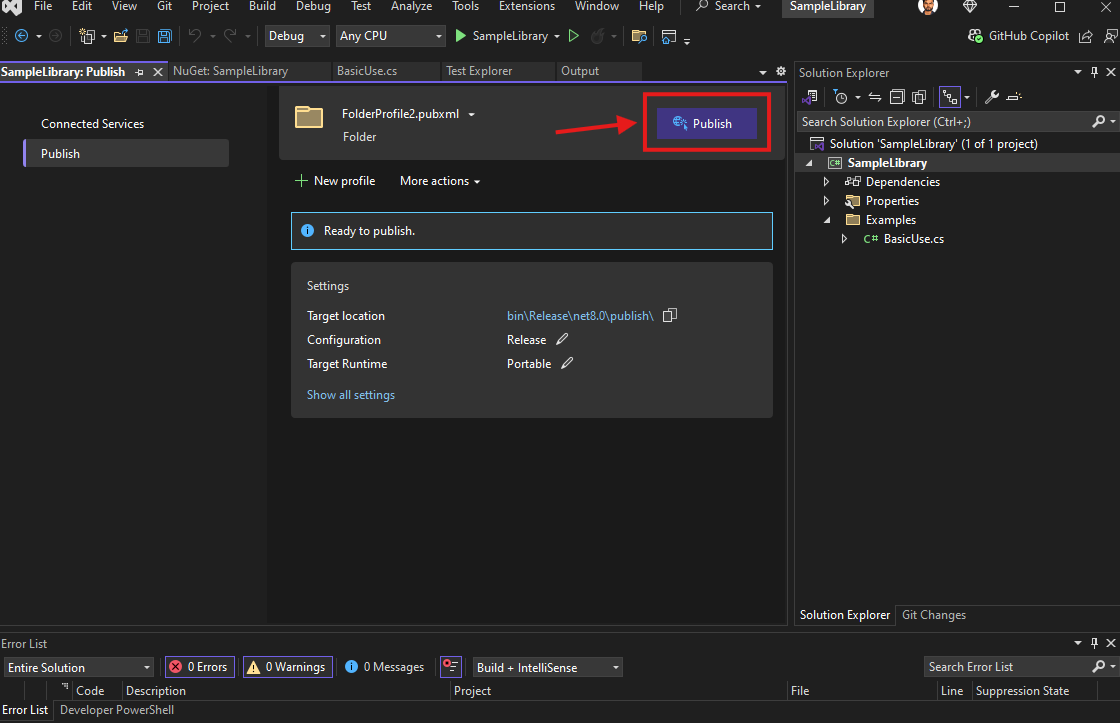The image size is (1120, 723).
Task: Click the Find in Files folder icon
Action: coord(639,36)
